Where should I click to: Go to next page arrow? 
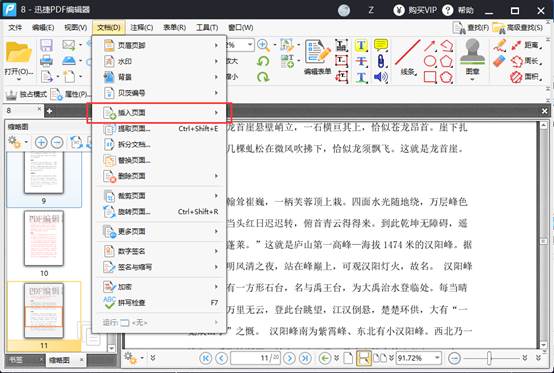289,358
